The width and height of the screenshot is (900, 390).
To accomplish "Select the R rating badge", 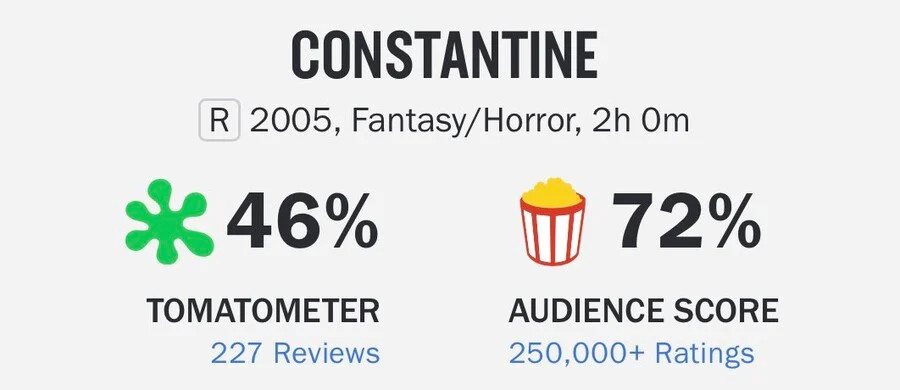I will [x=219, y=121].
